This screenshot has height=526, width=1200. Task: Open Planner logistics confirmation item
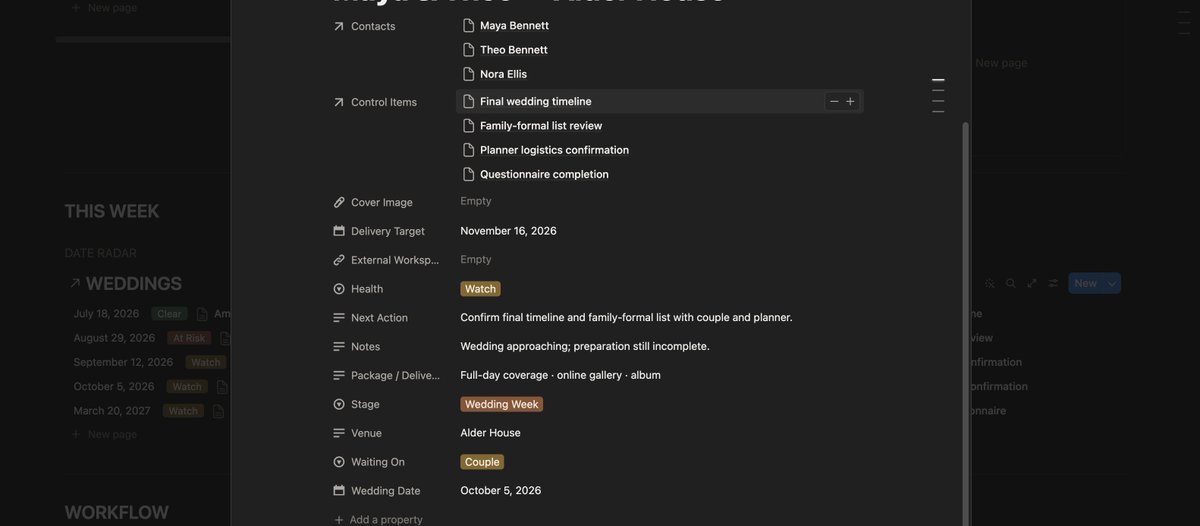tap(554, 150)
